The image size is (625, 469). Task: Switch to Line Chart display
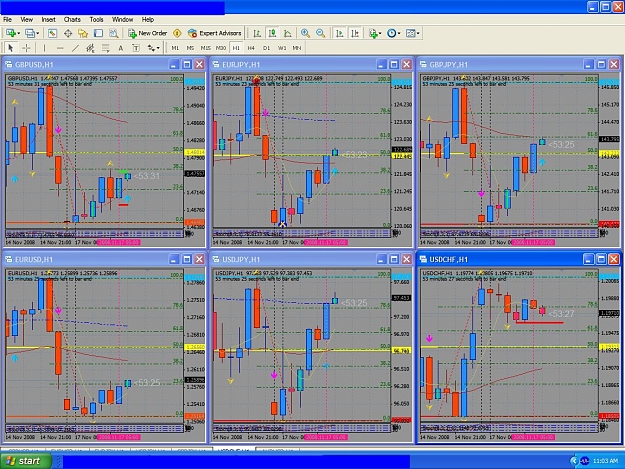coord(287,33)
